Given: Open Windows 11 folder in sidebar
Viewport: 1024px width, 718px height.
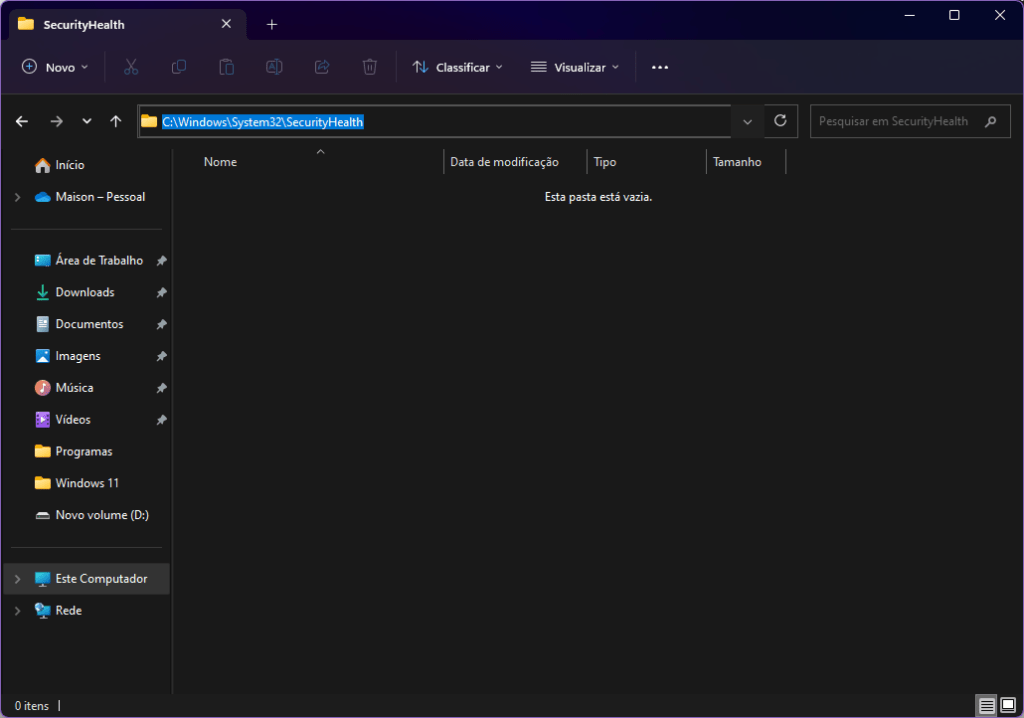Looking at the screenshot, I should 87,483.
